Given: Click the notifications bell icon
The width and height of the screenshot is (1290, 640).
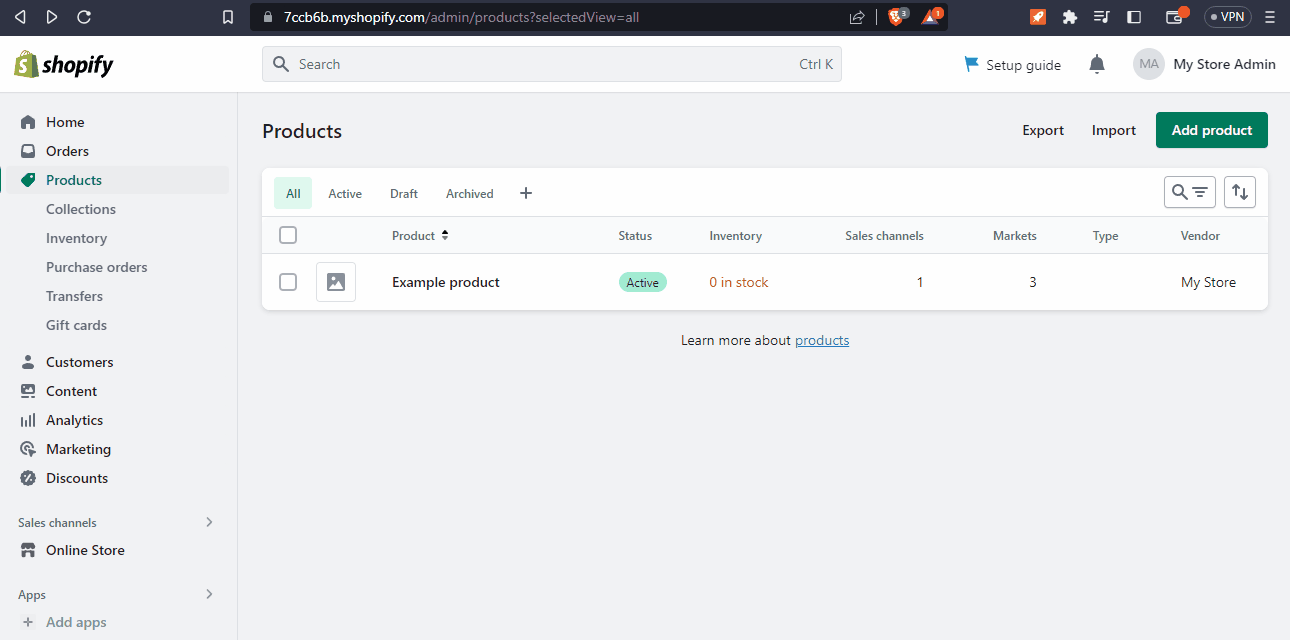Looking at the screenshot, I should point(1096,63).
